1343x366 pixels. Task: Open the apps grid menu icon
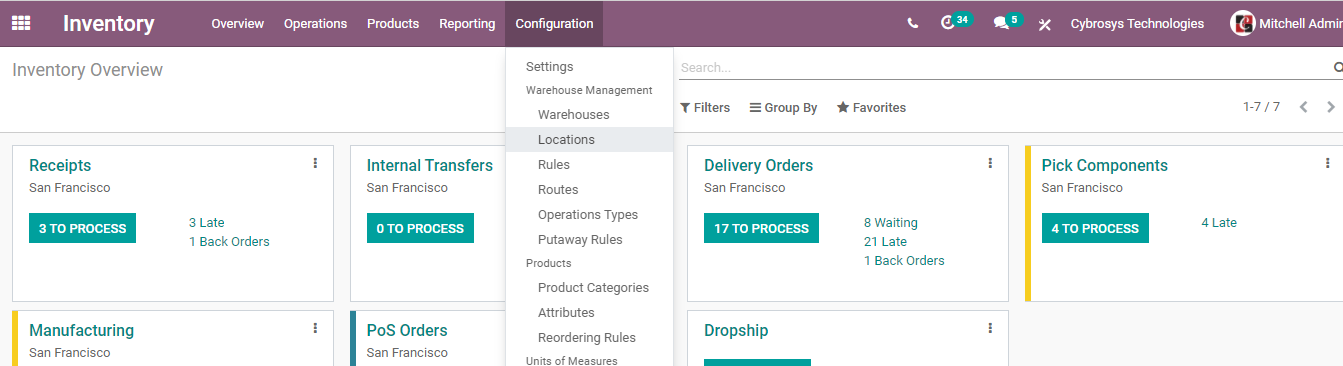[21, 23]
